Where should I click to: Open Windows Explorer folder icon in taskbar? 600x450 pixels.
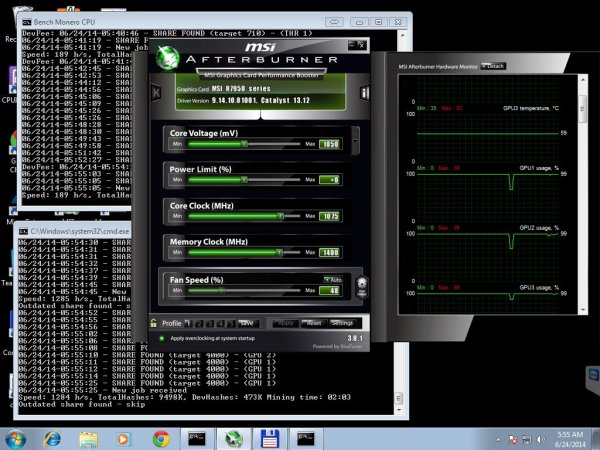coord(88,439)
